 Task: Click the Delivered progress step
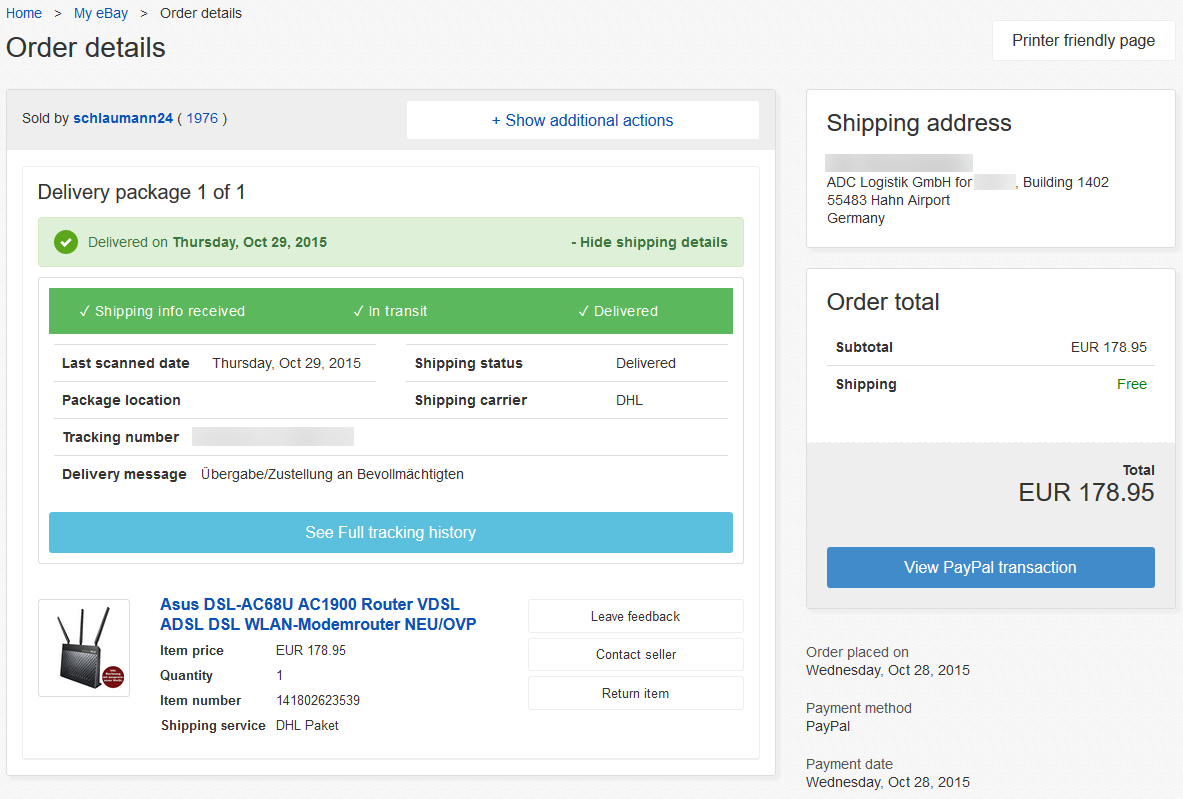tap(618, 311)
